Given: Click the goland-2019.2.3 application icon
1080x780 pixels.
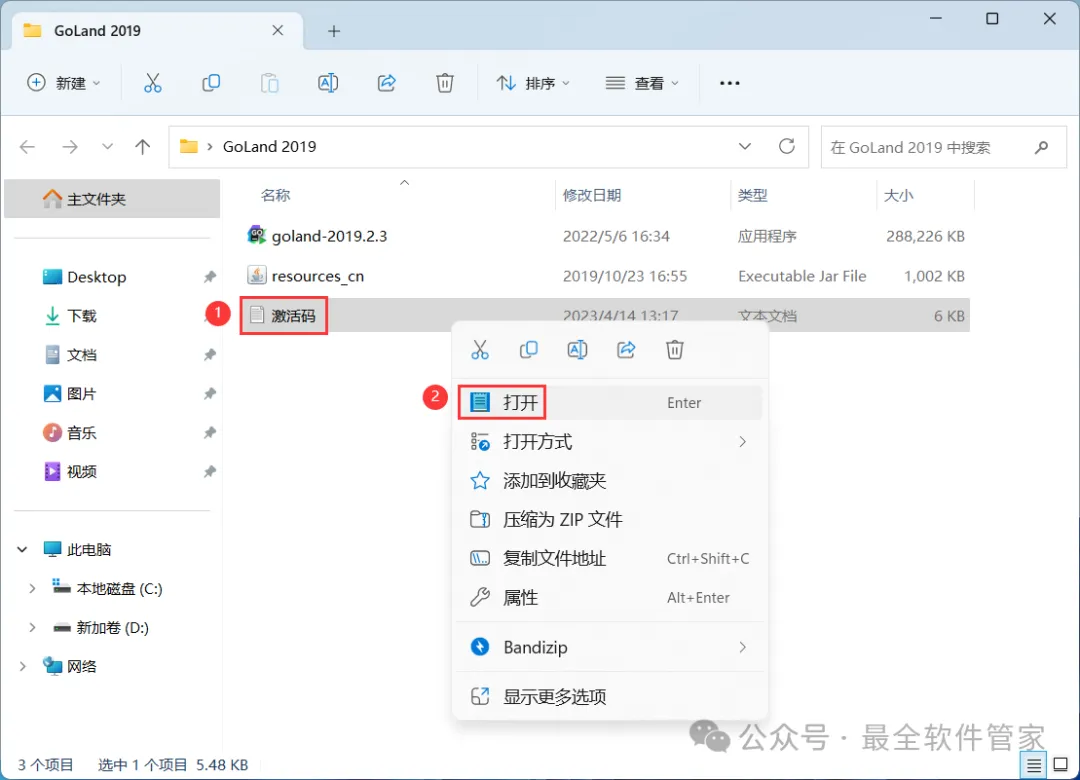Looking at the screenshot, I should (x=256, y=236).
